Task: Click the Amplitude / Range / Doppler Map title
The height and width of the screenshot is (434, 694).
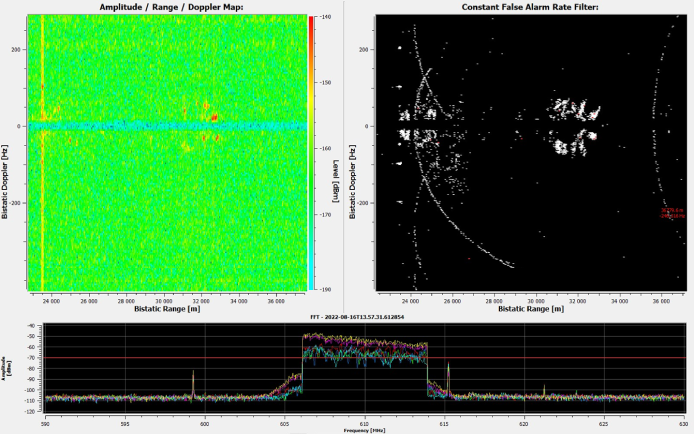Action: [164, 7]
